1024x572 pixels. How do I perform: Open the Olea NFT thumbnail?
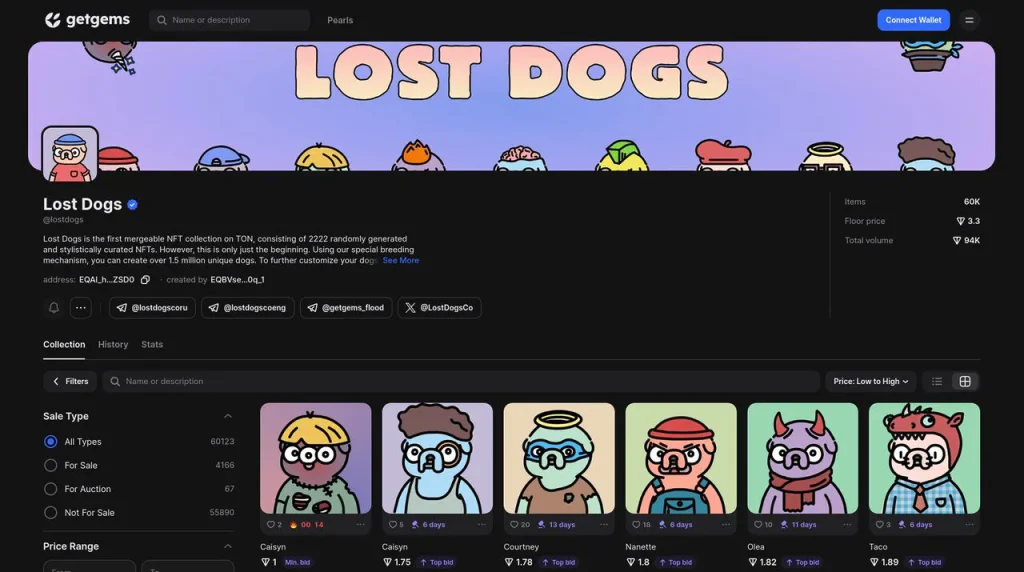(x=803, y=458)
